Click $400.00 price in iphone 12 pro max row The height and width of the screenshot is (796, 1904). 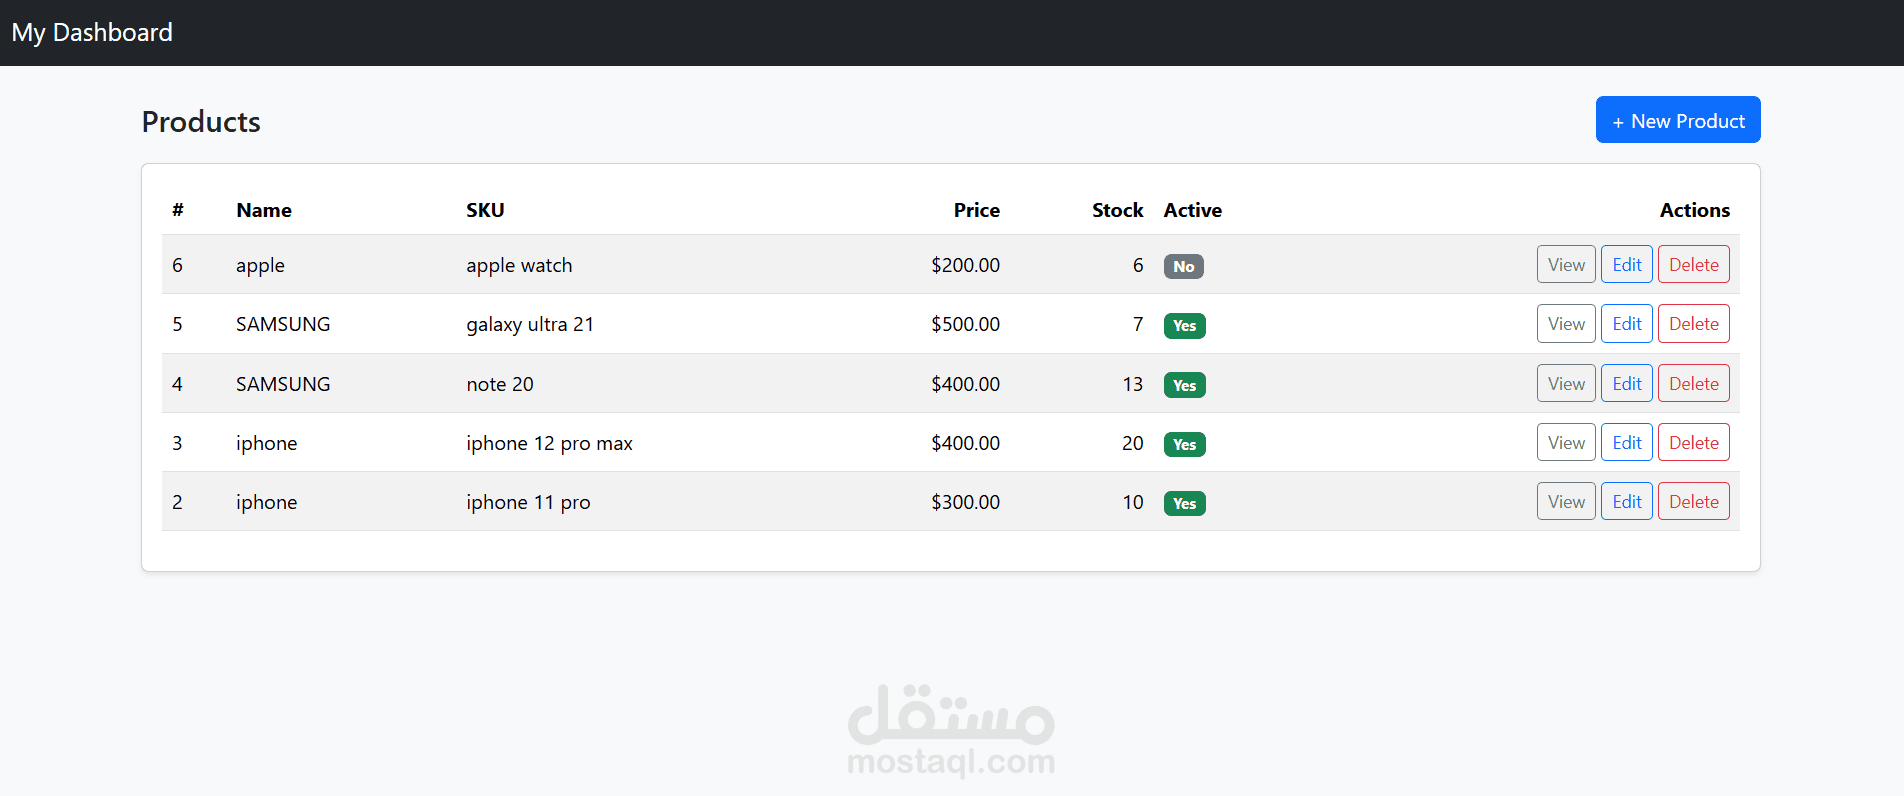pos(965,443)
